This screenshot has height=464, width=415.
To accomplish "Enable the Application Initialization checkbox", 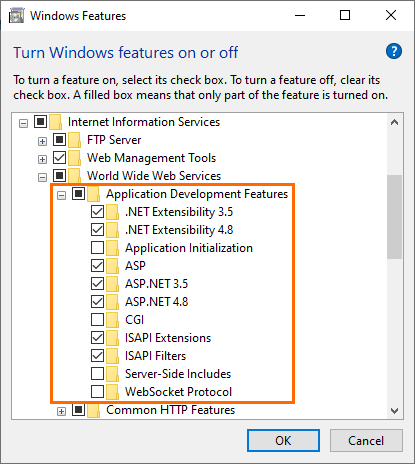I will coord(97,248).
